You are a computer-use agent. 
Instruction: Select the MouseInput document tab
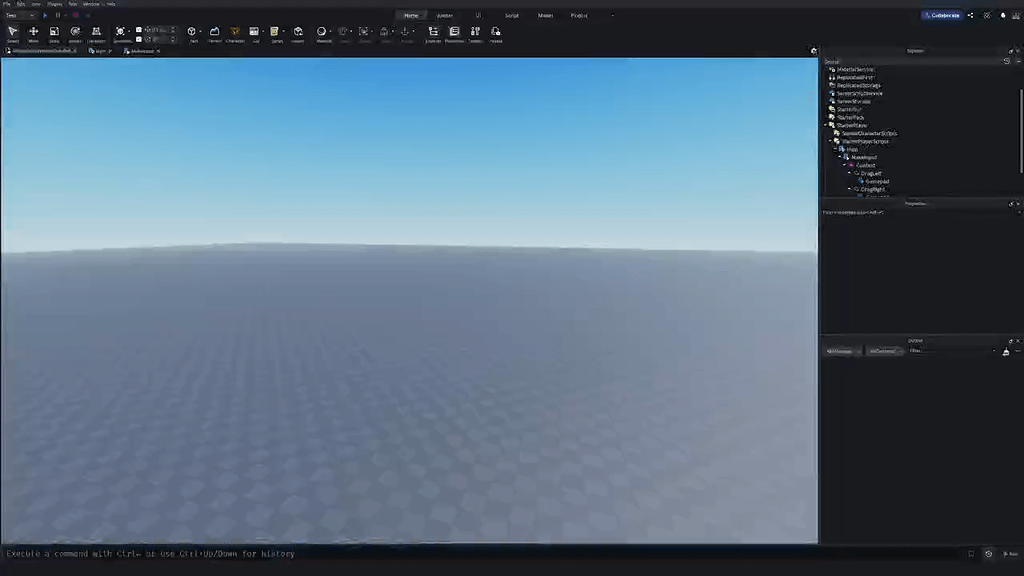pyautogui.click(x=142, y=51)
